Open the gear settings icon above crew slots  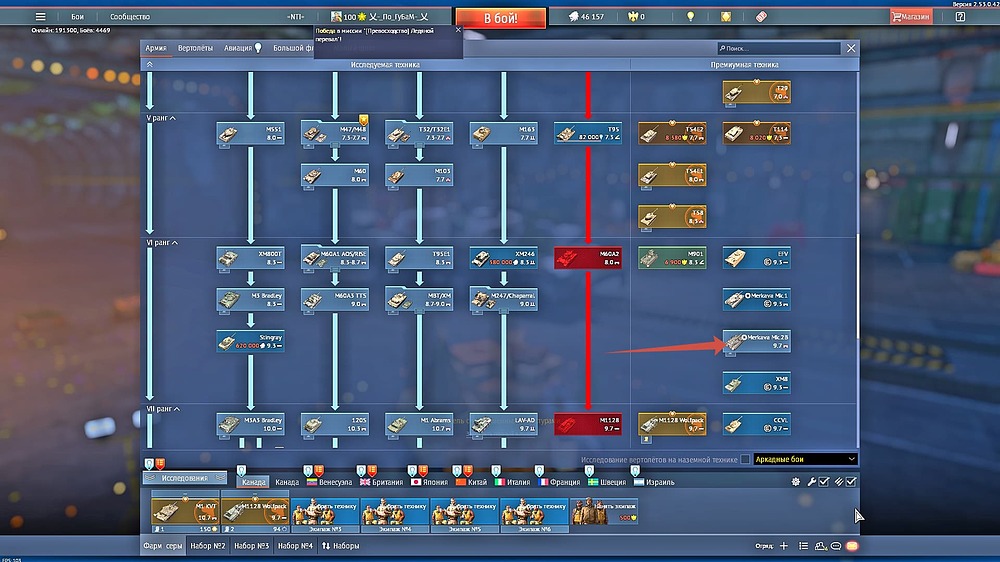(x=796, y=482)
